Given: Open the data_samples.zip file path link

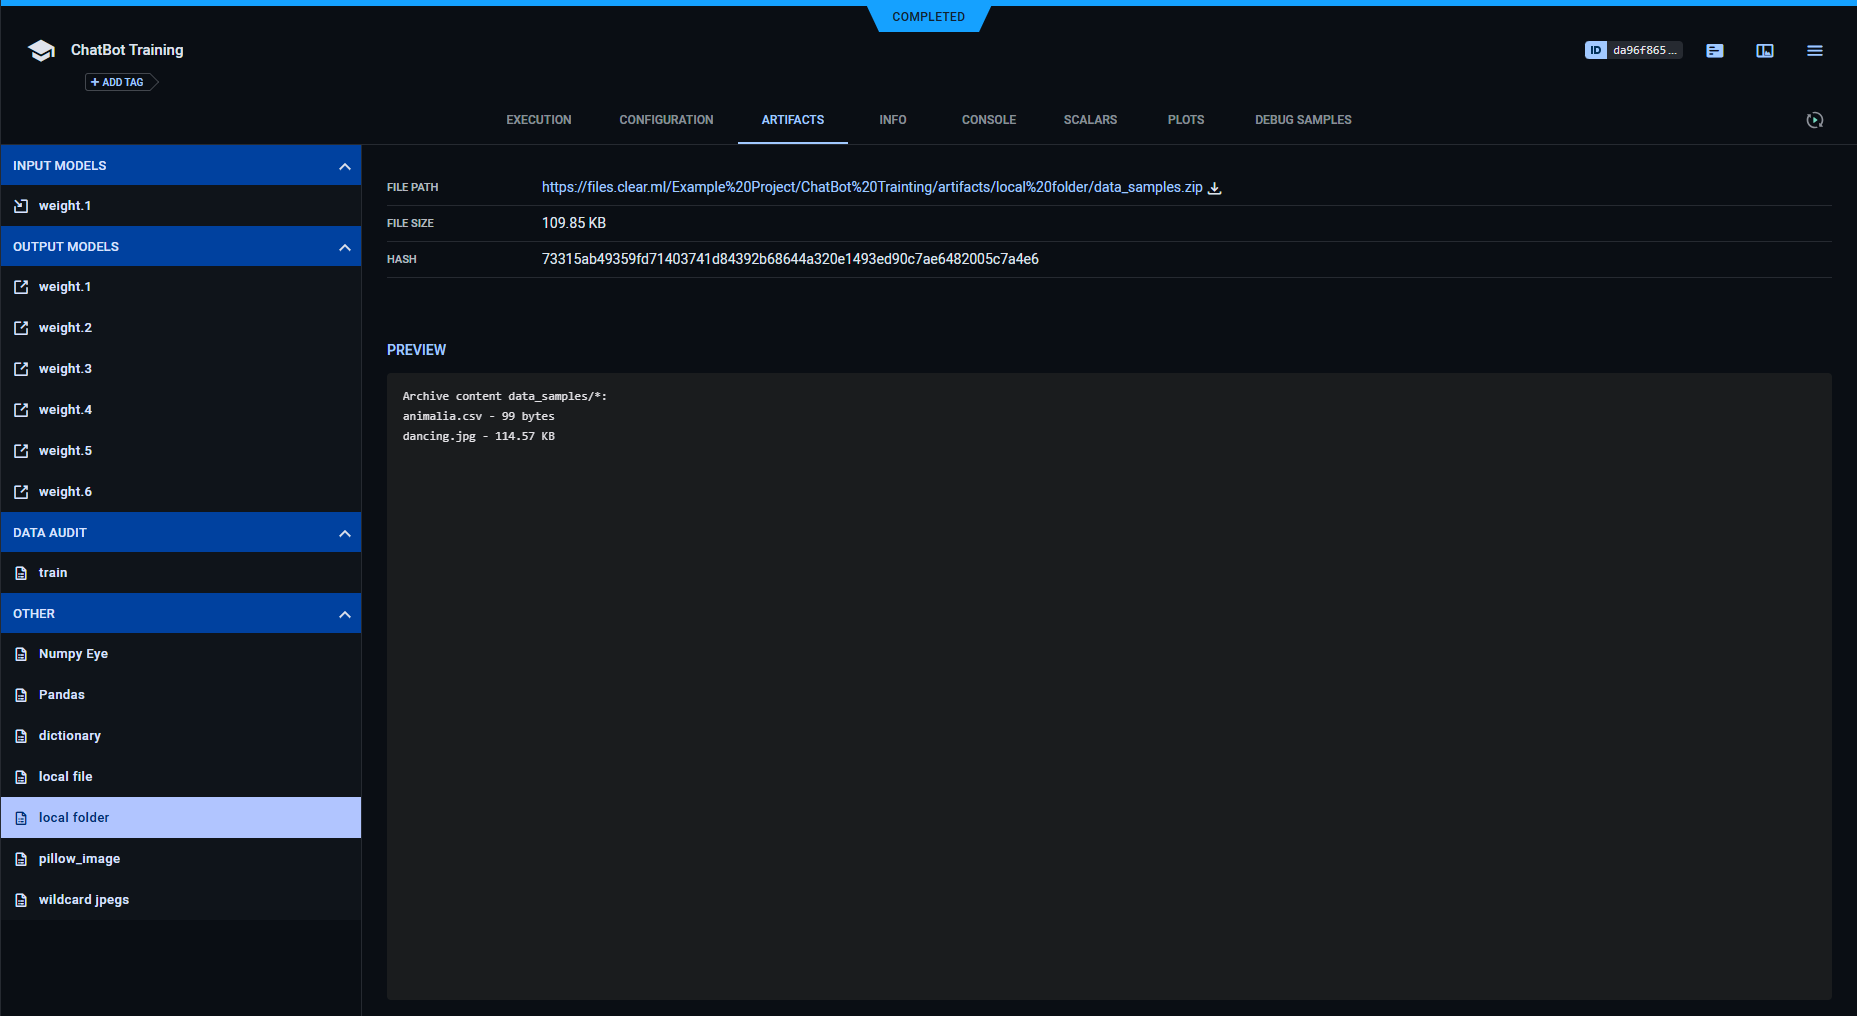Looking at the screenshot, I should (x=871, y=187).
